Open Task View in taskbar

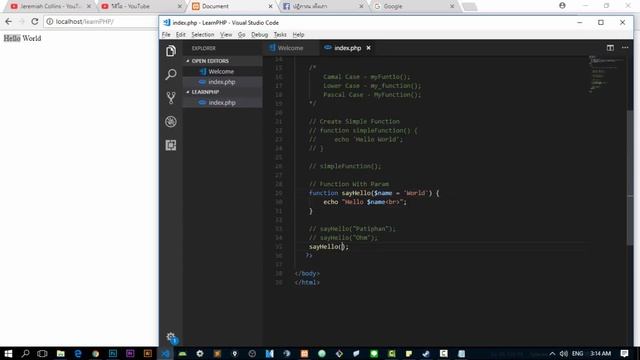(42, 353)
